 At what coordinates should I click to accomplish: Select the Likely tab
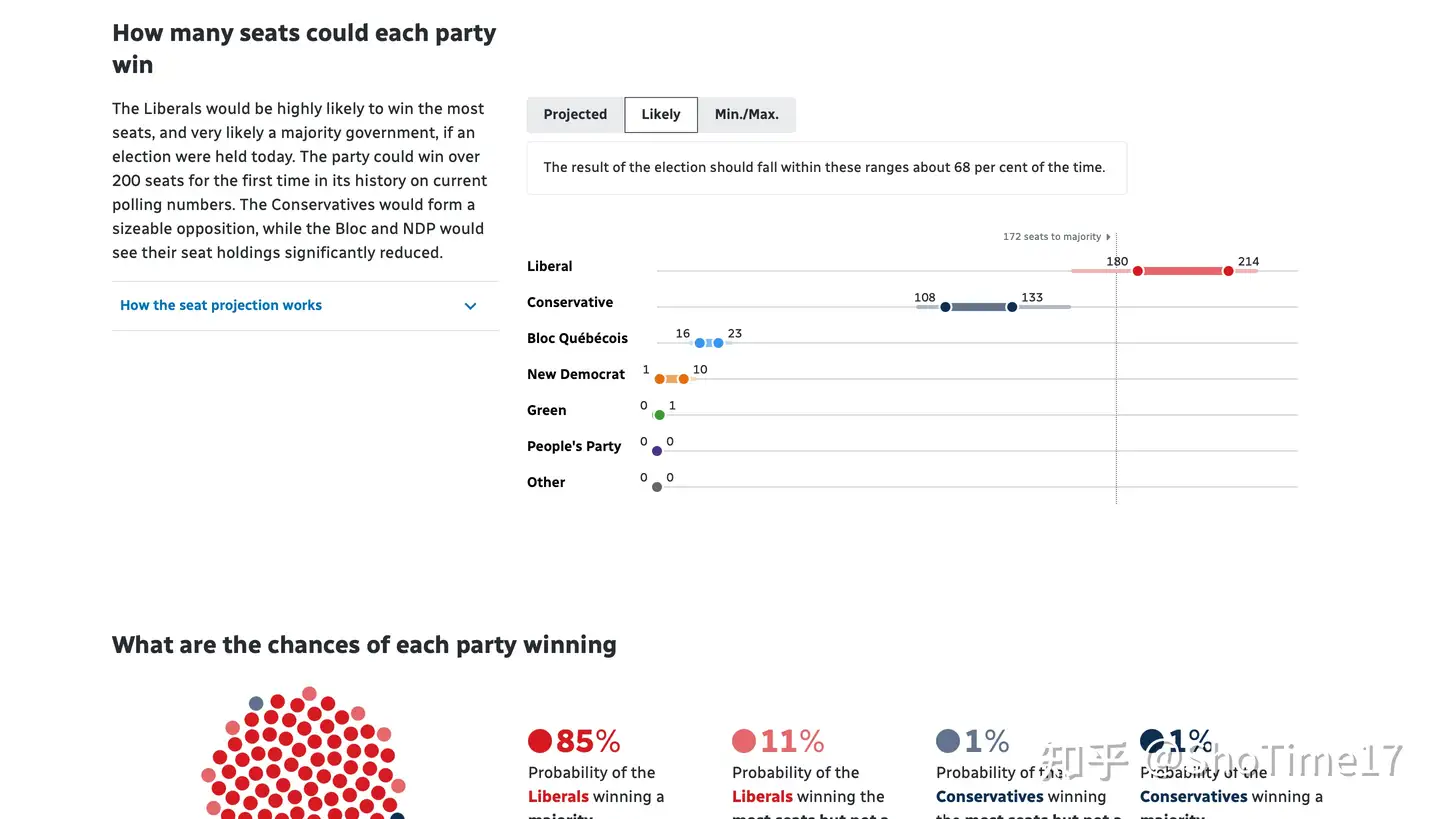(x=661, y=114)
